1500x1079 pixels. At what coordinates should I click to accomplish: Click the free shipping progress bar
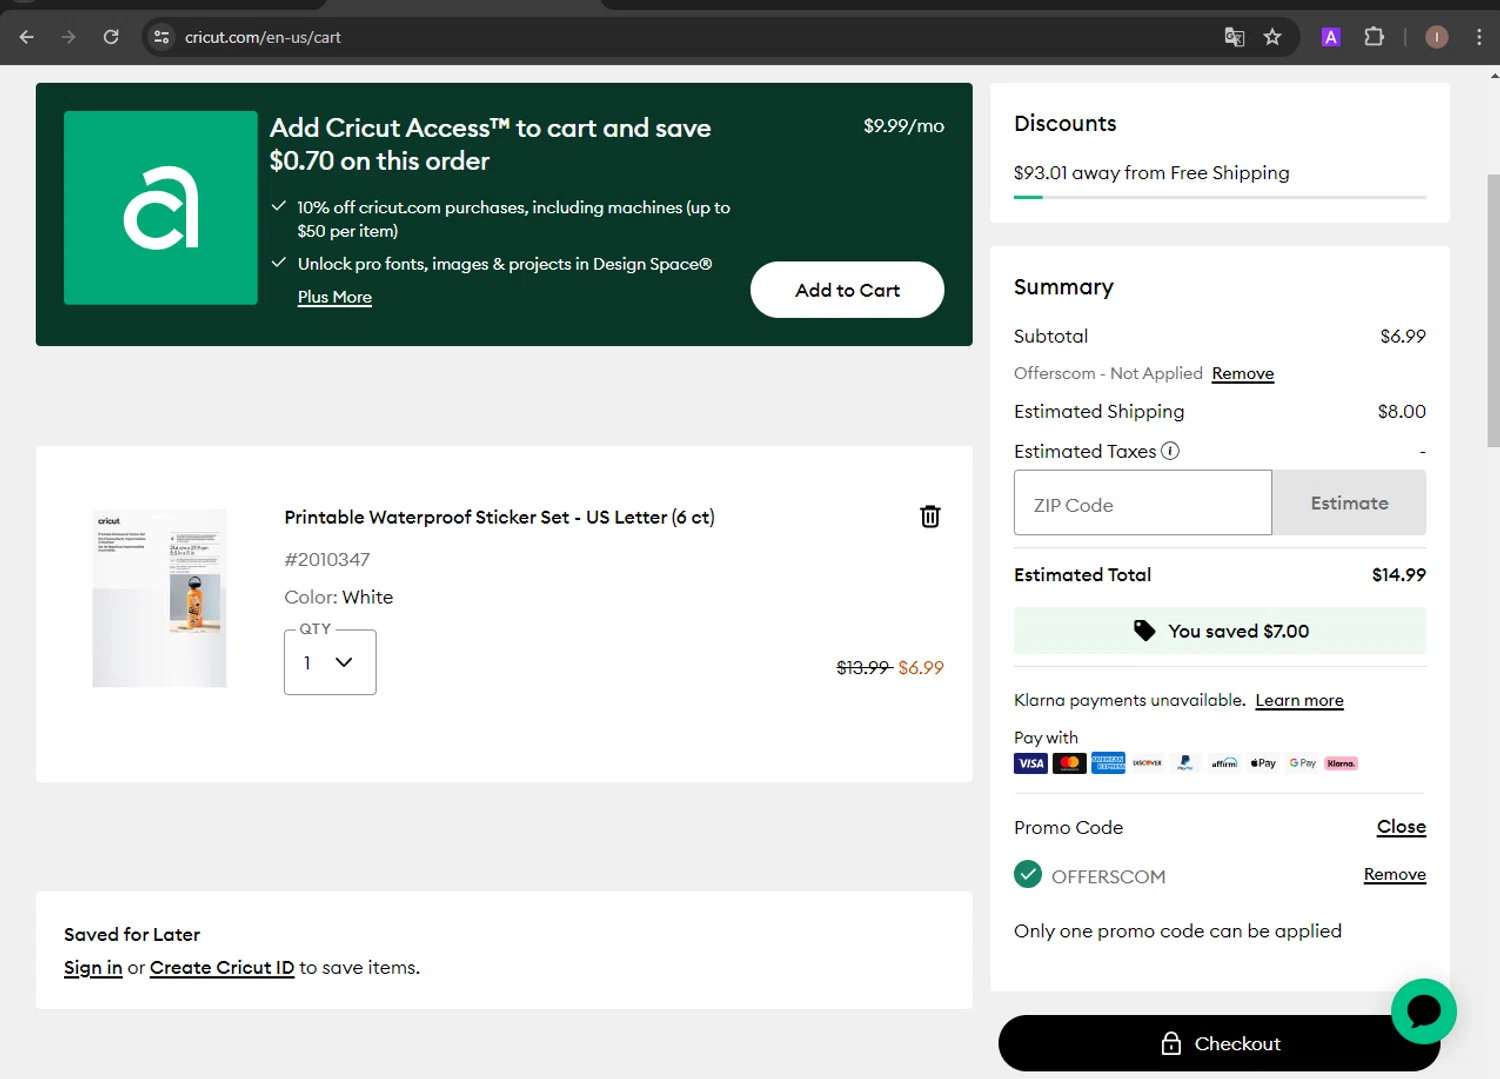click(x=1219, y=197)
